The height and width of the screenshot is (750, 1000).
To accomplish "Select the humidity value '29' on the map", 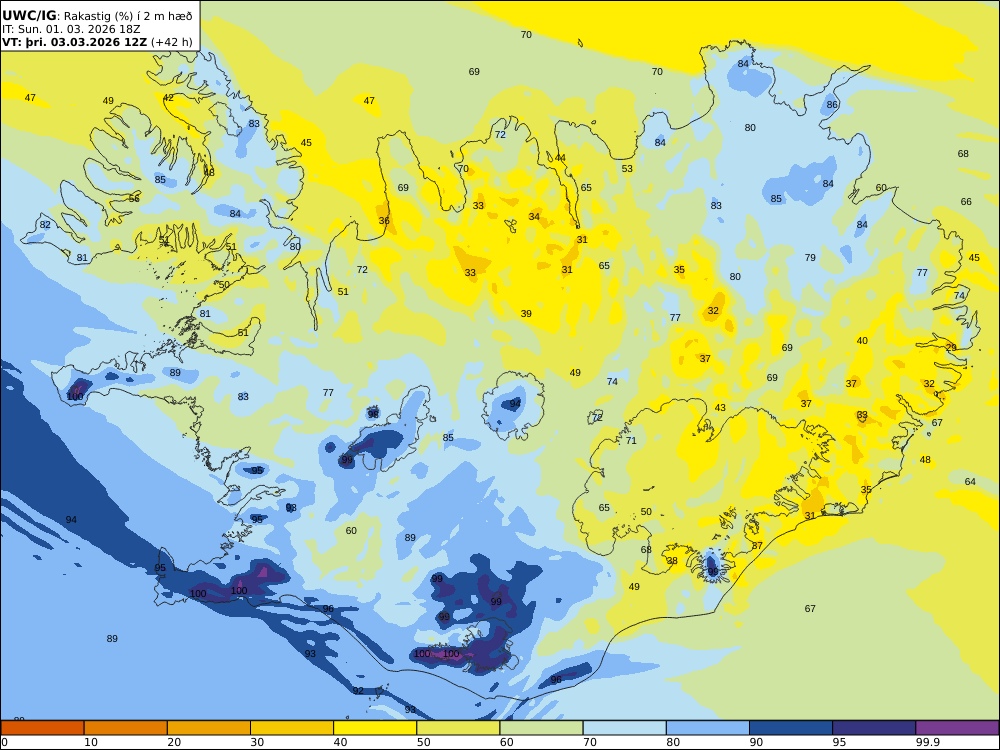I will pos(951,348).
